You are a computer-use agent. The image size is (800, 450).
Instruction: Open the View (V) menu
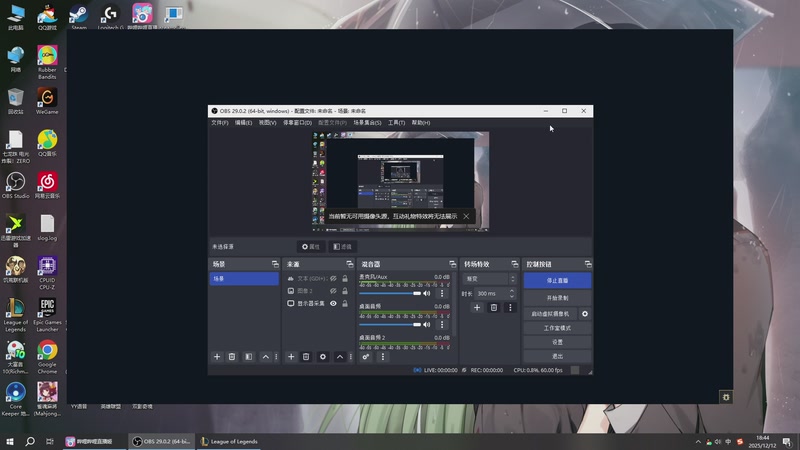tap(267, 123)
